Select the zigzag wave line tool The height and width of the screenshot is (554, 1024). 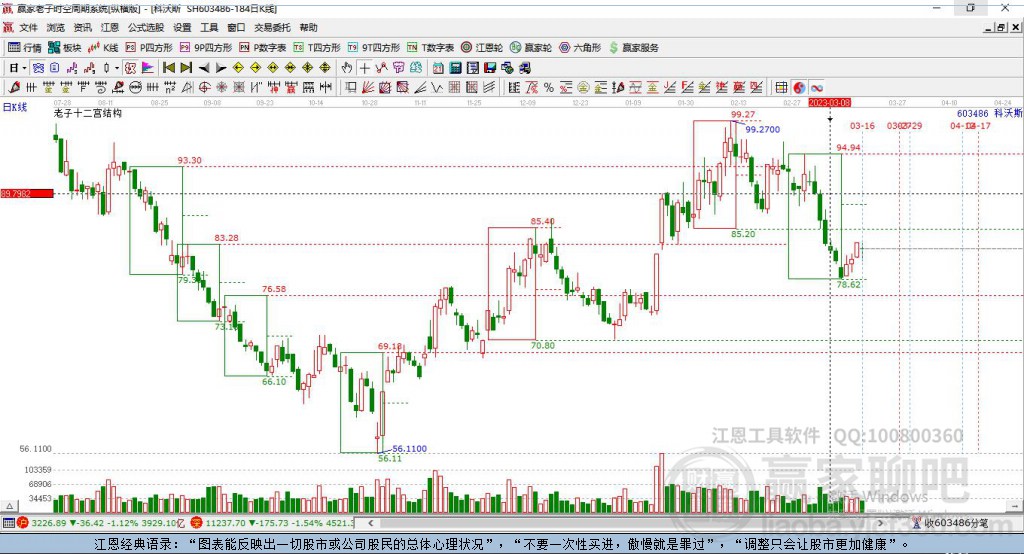pyautogui.click(x=437, y=87)
